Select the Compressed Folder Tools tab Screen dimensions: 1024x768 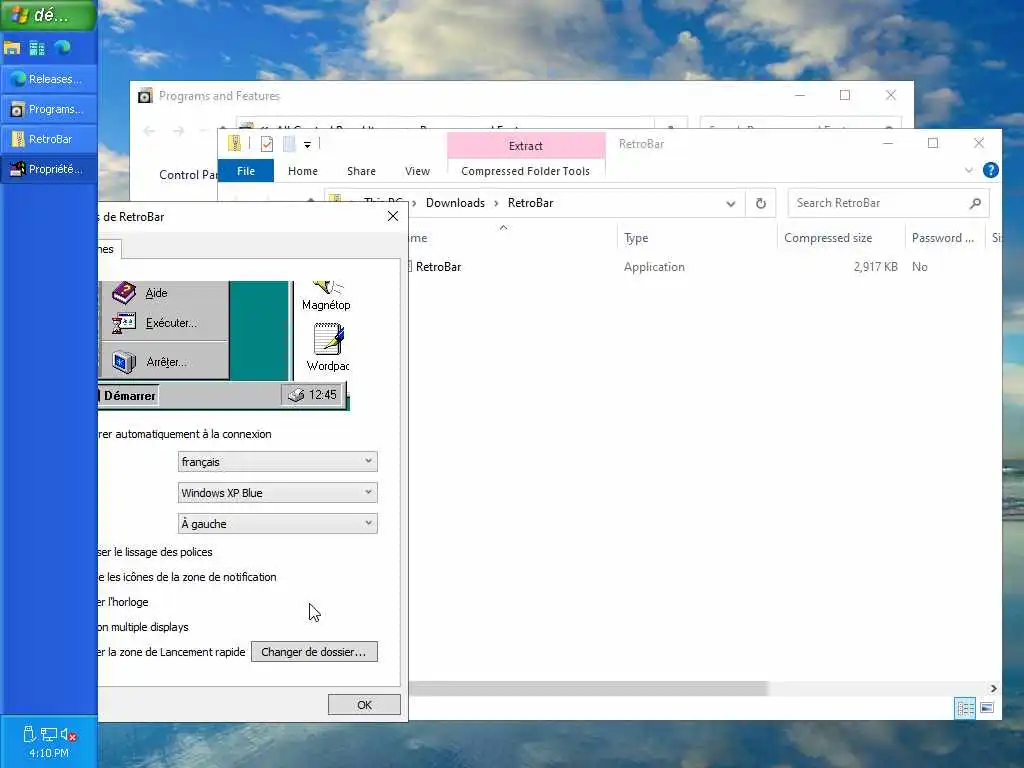tap(526, 171)
